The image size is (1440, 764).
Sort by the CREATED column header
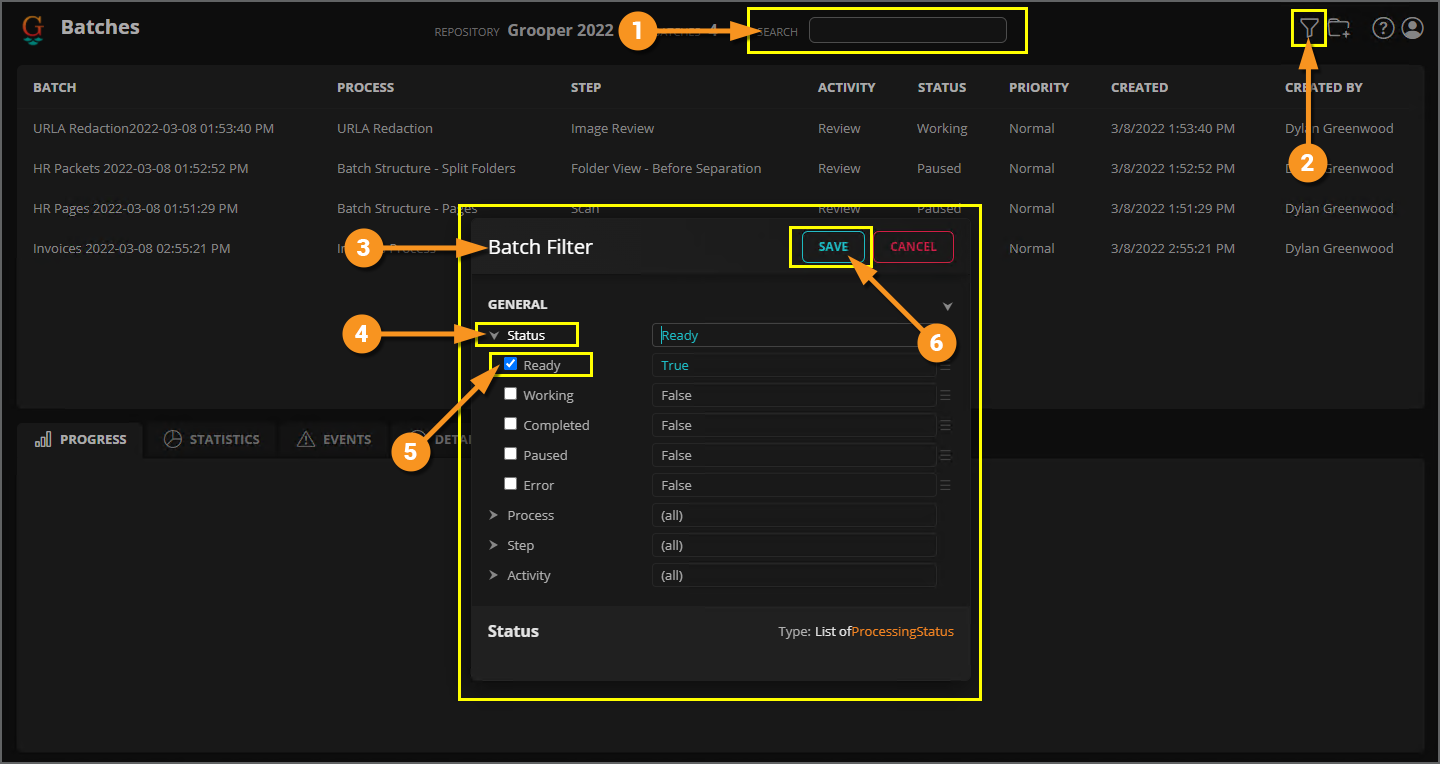coord(1140,88)
